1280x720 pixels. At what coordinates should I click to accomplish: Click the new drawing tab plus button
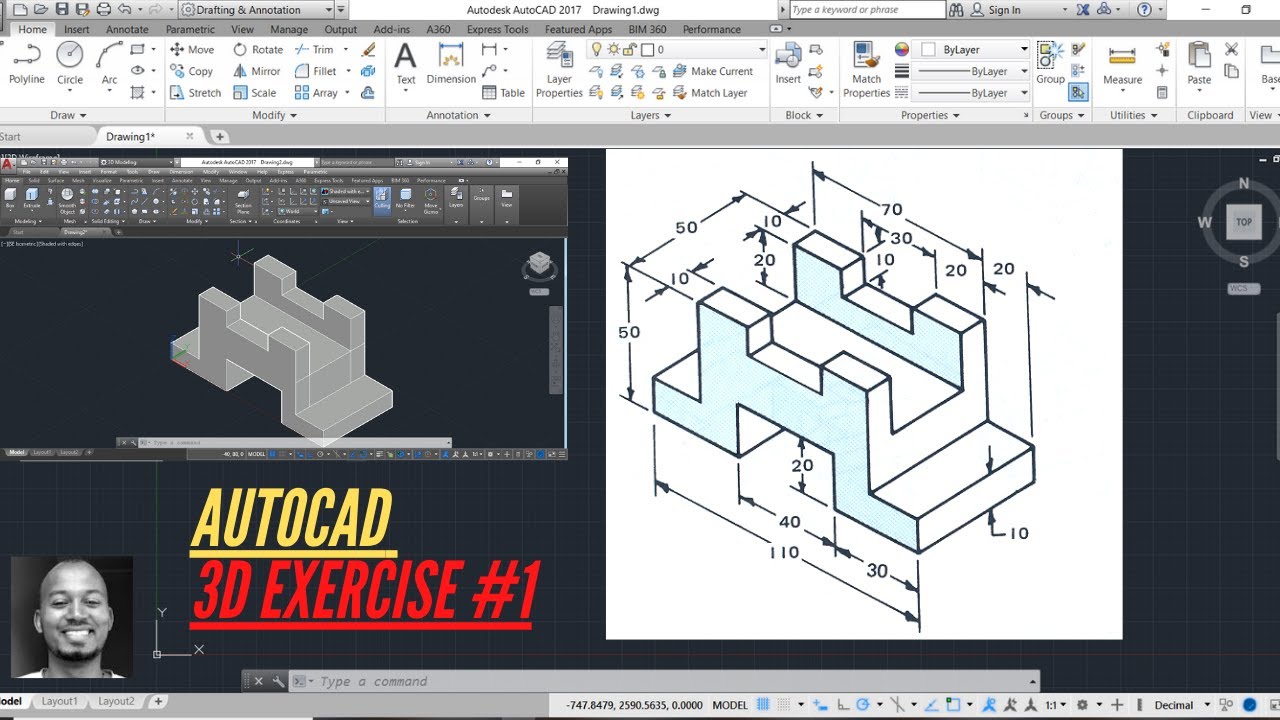[x=220, y=137]
